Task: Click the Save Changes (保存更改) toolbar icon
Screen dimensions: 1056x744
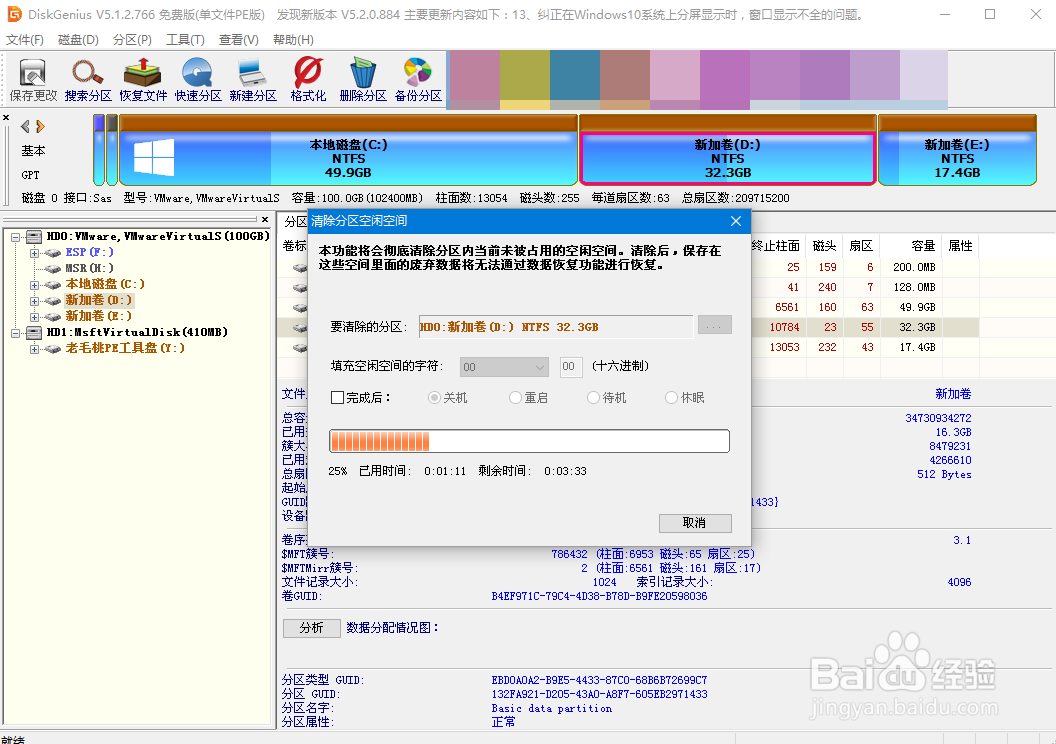Action: click(x=33, y=79)
